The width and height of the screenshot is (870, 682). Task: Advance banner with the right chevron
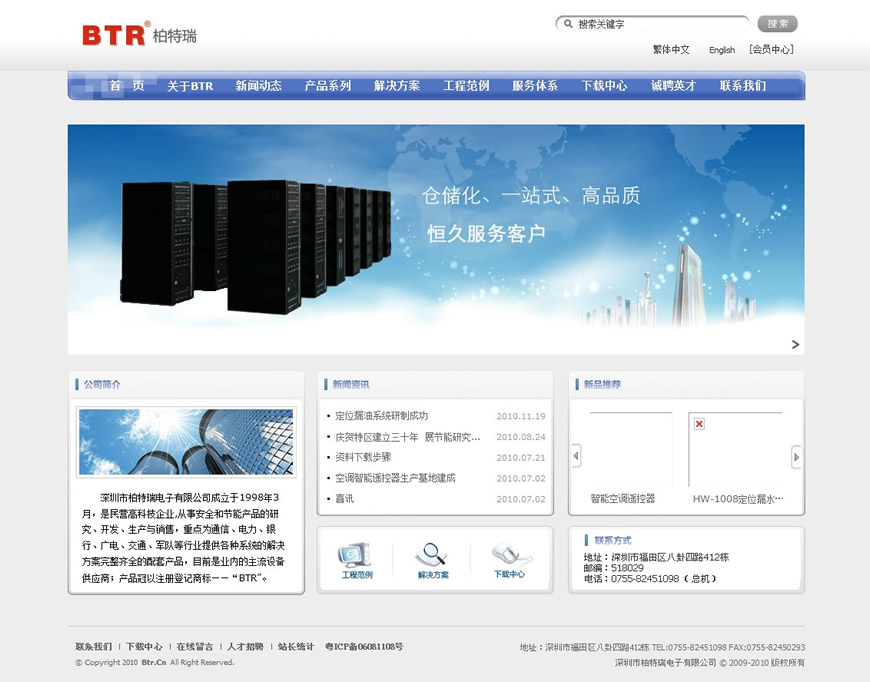tap(795, 344)
